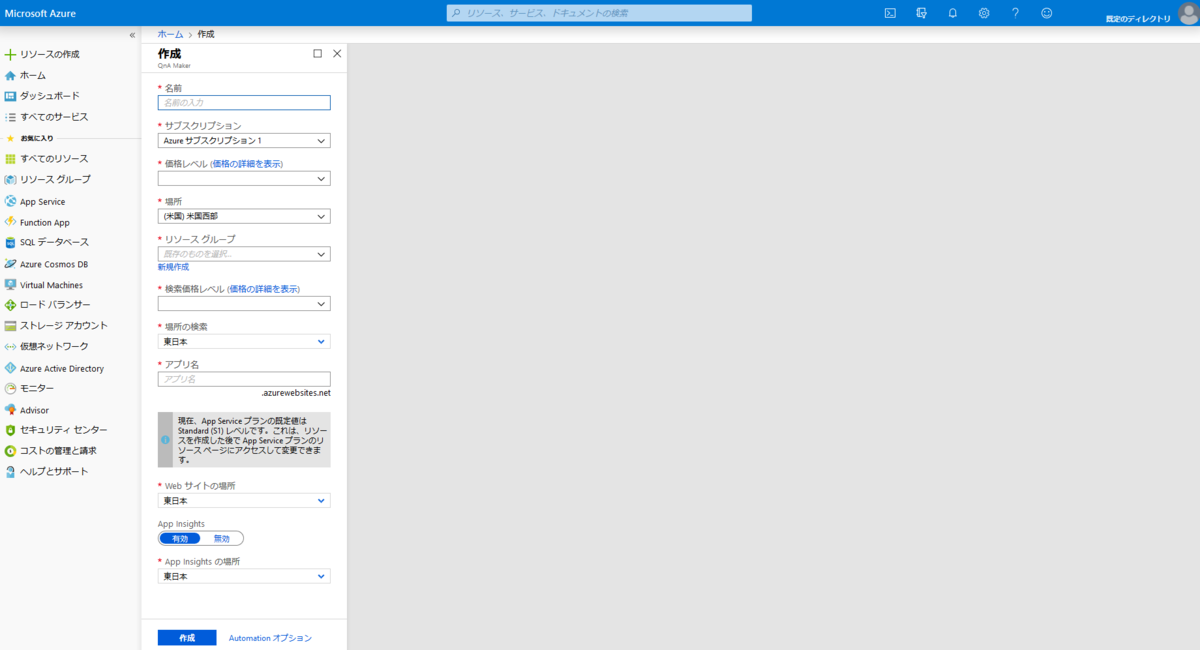Click the Virtual Machines icon
Screen dimensions: 1200x650
10,284
